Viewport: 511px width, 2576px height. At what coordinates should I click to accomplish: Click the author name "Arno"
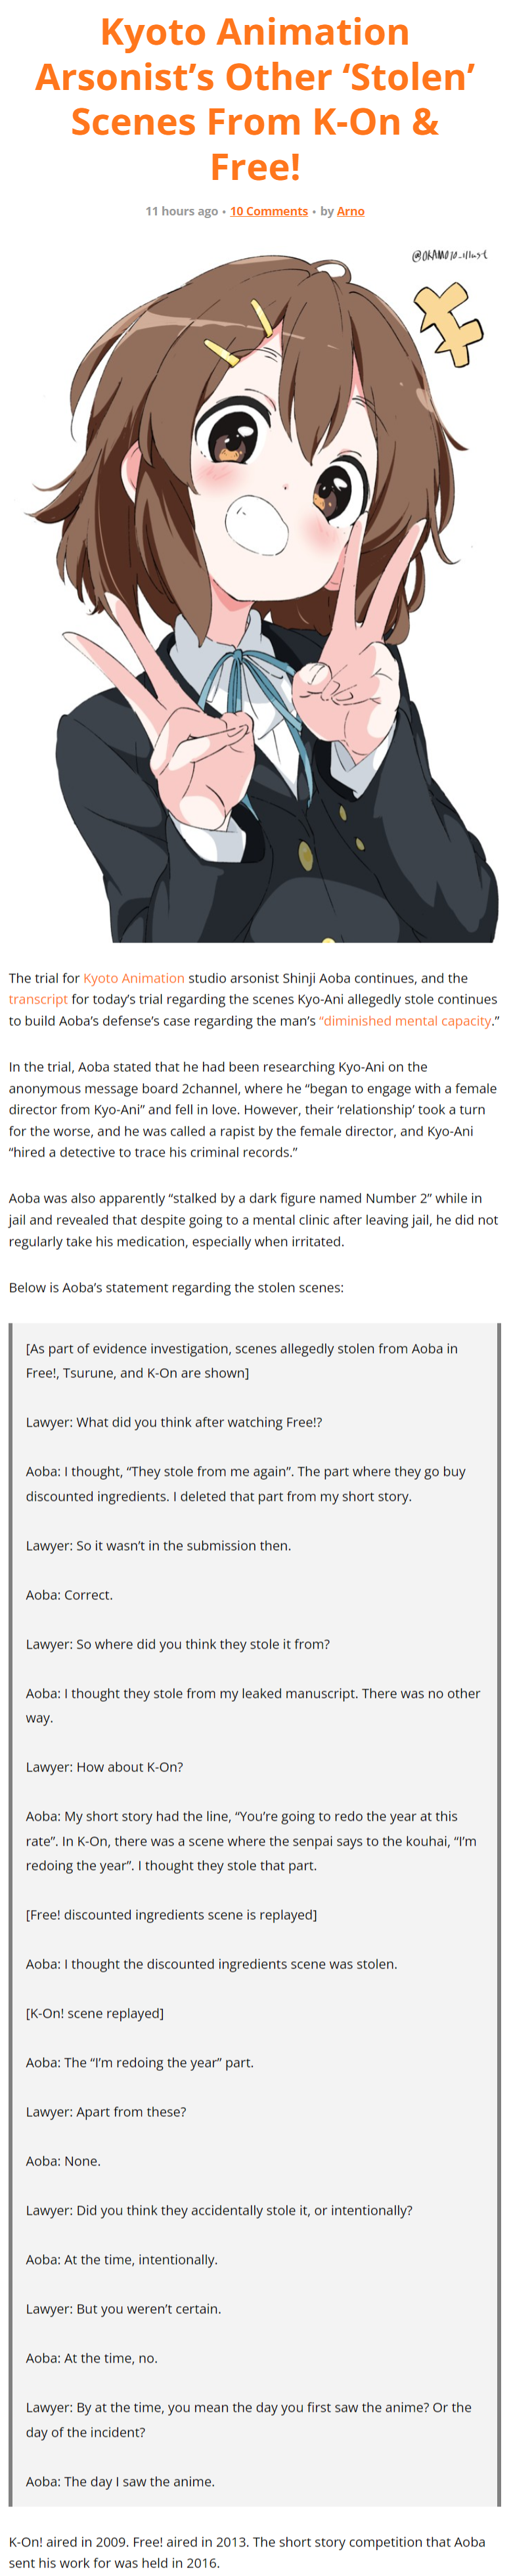[x=350, y=211]
